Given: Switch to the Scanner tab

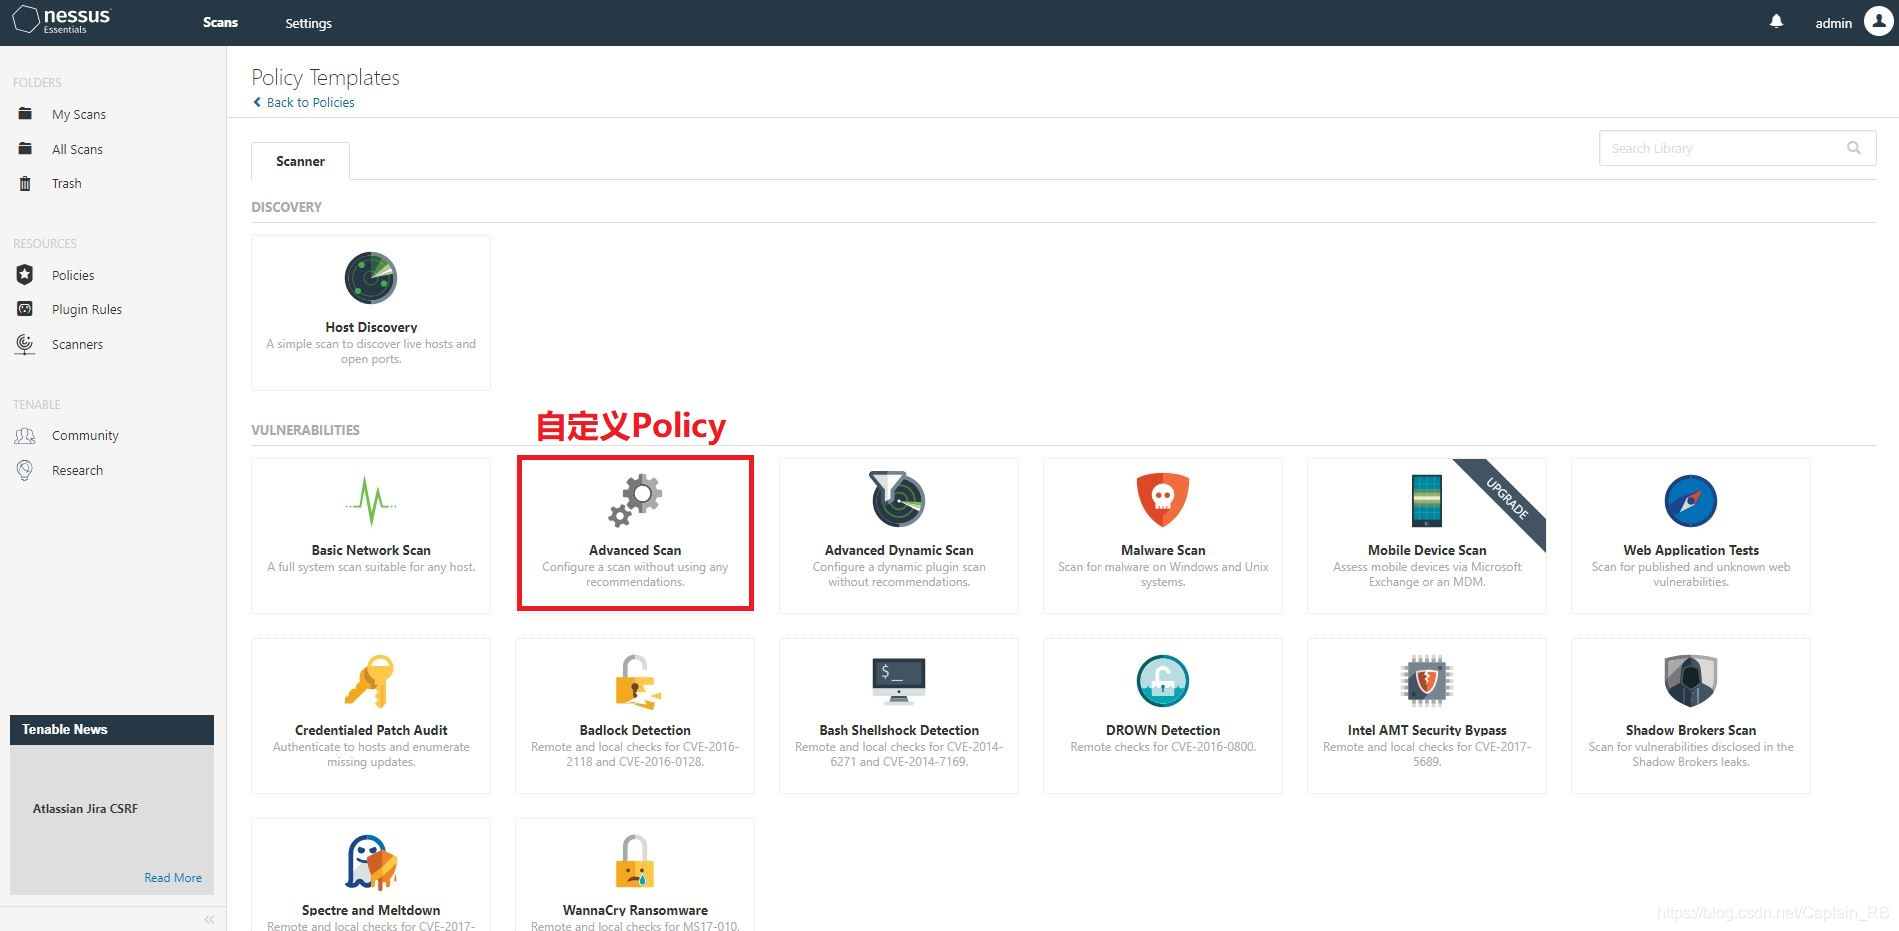Looking at the screenshot, I should [x=300, y=161].
